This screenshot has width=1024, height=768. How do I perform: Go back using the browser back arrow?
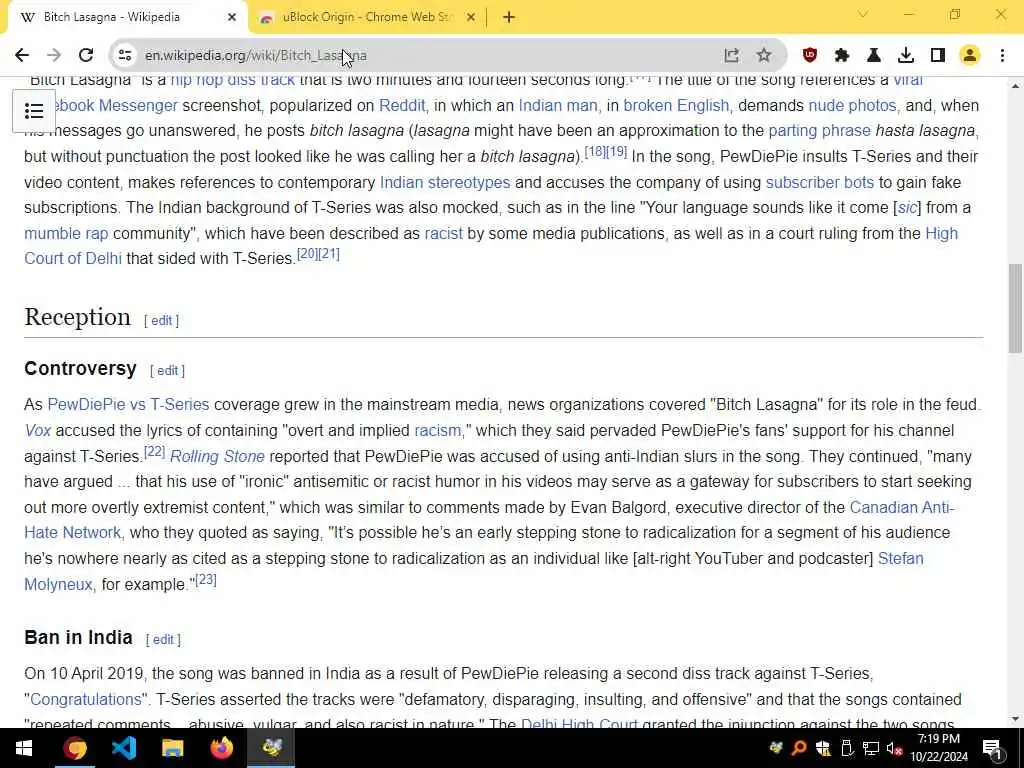click(x=22, y=56)
